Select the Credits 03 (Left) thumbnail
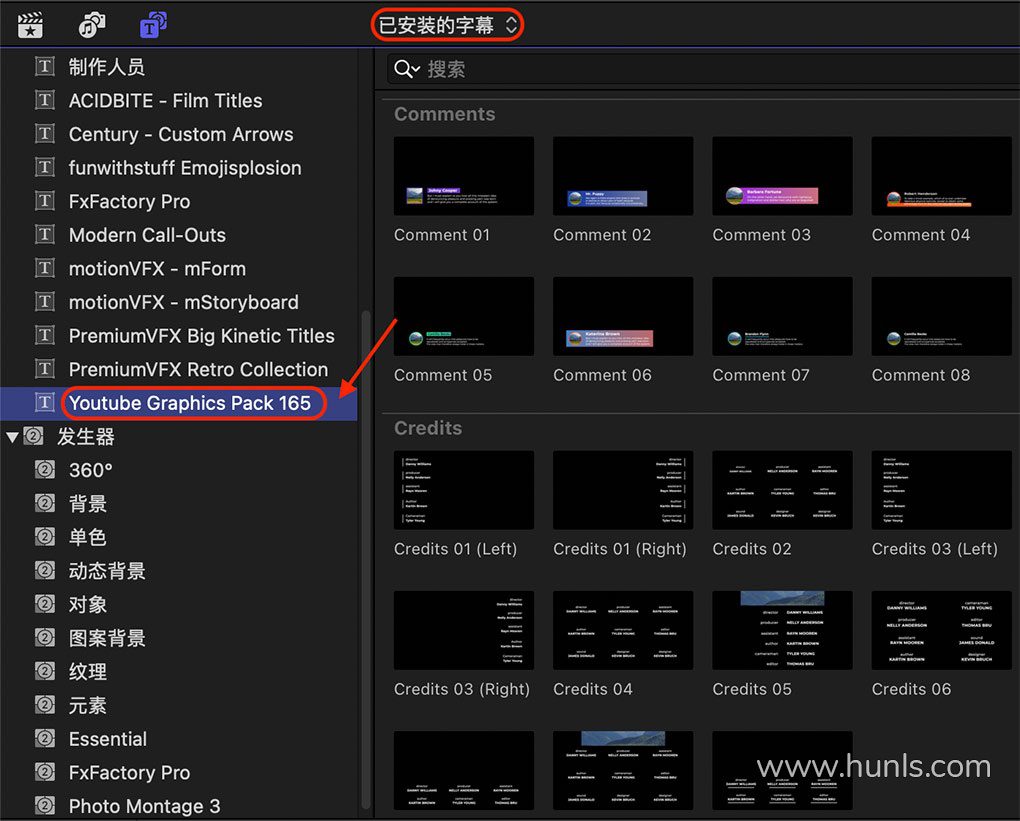The height and width of the screenshot is (821, 1020). pyautogui.click(x=942, y=490)
